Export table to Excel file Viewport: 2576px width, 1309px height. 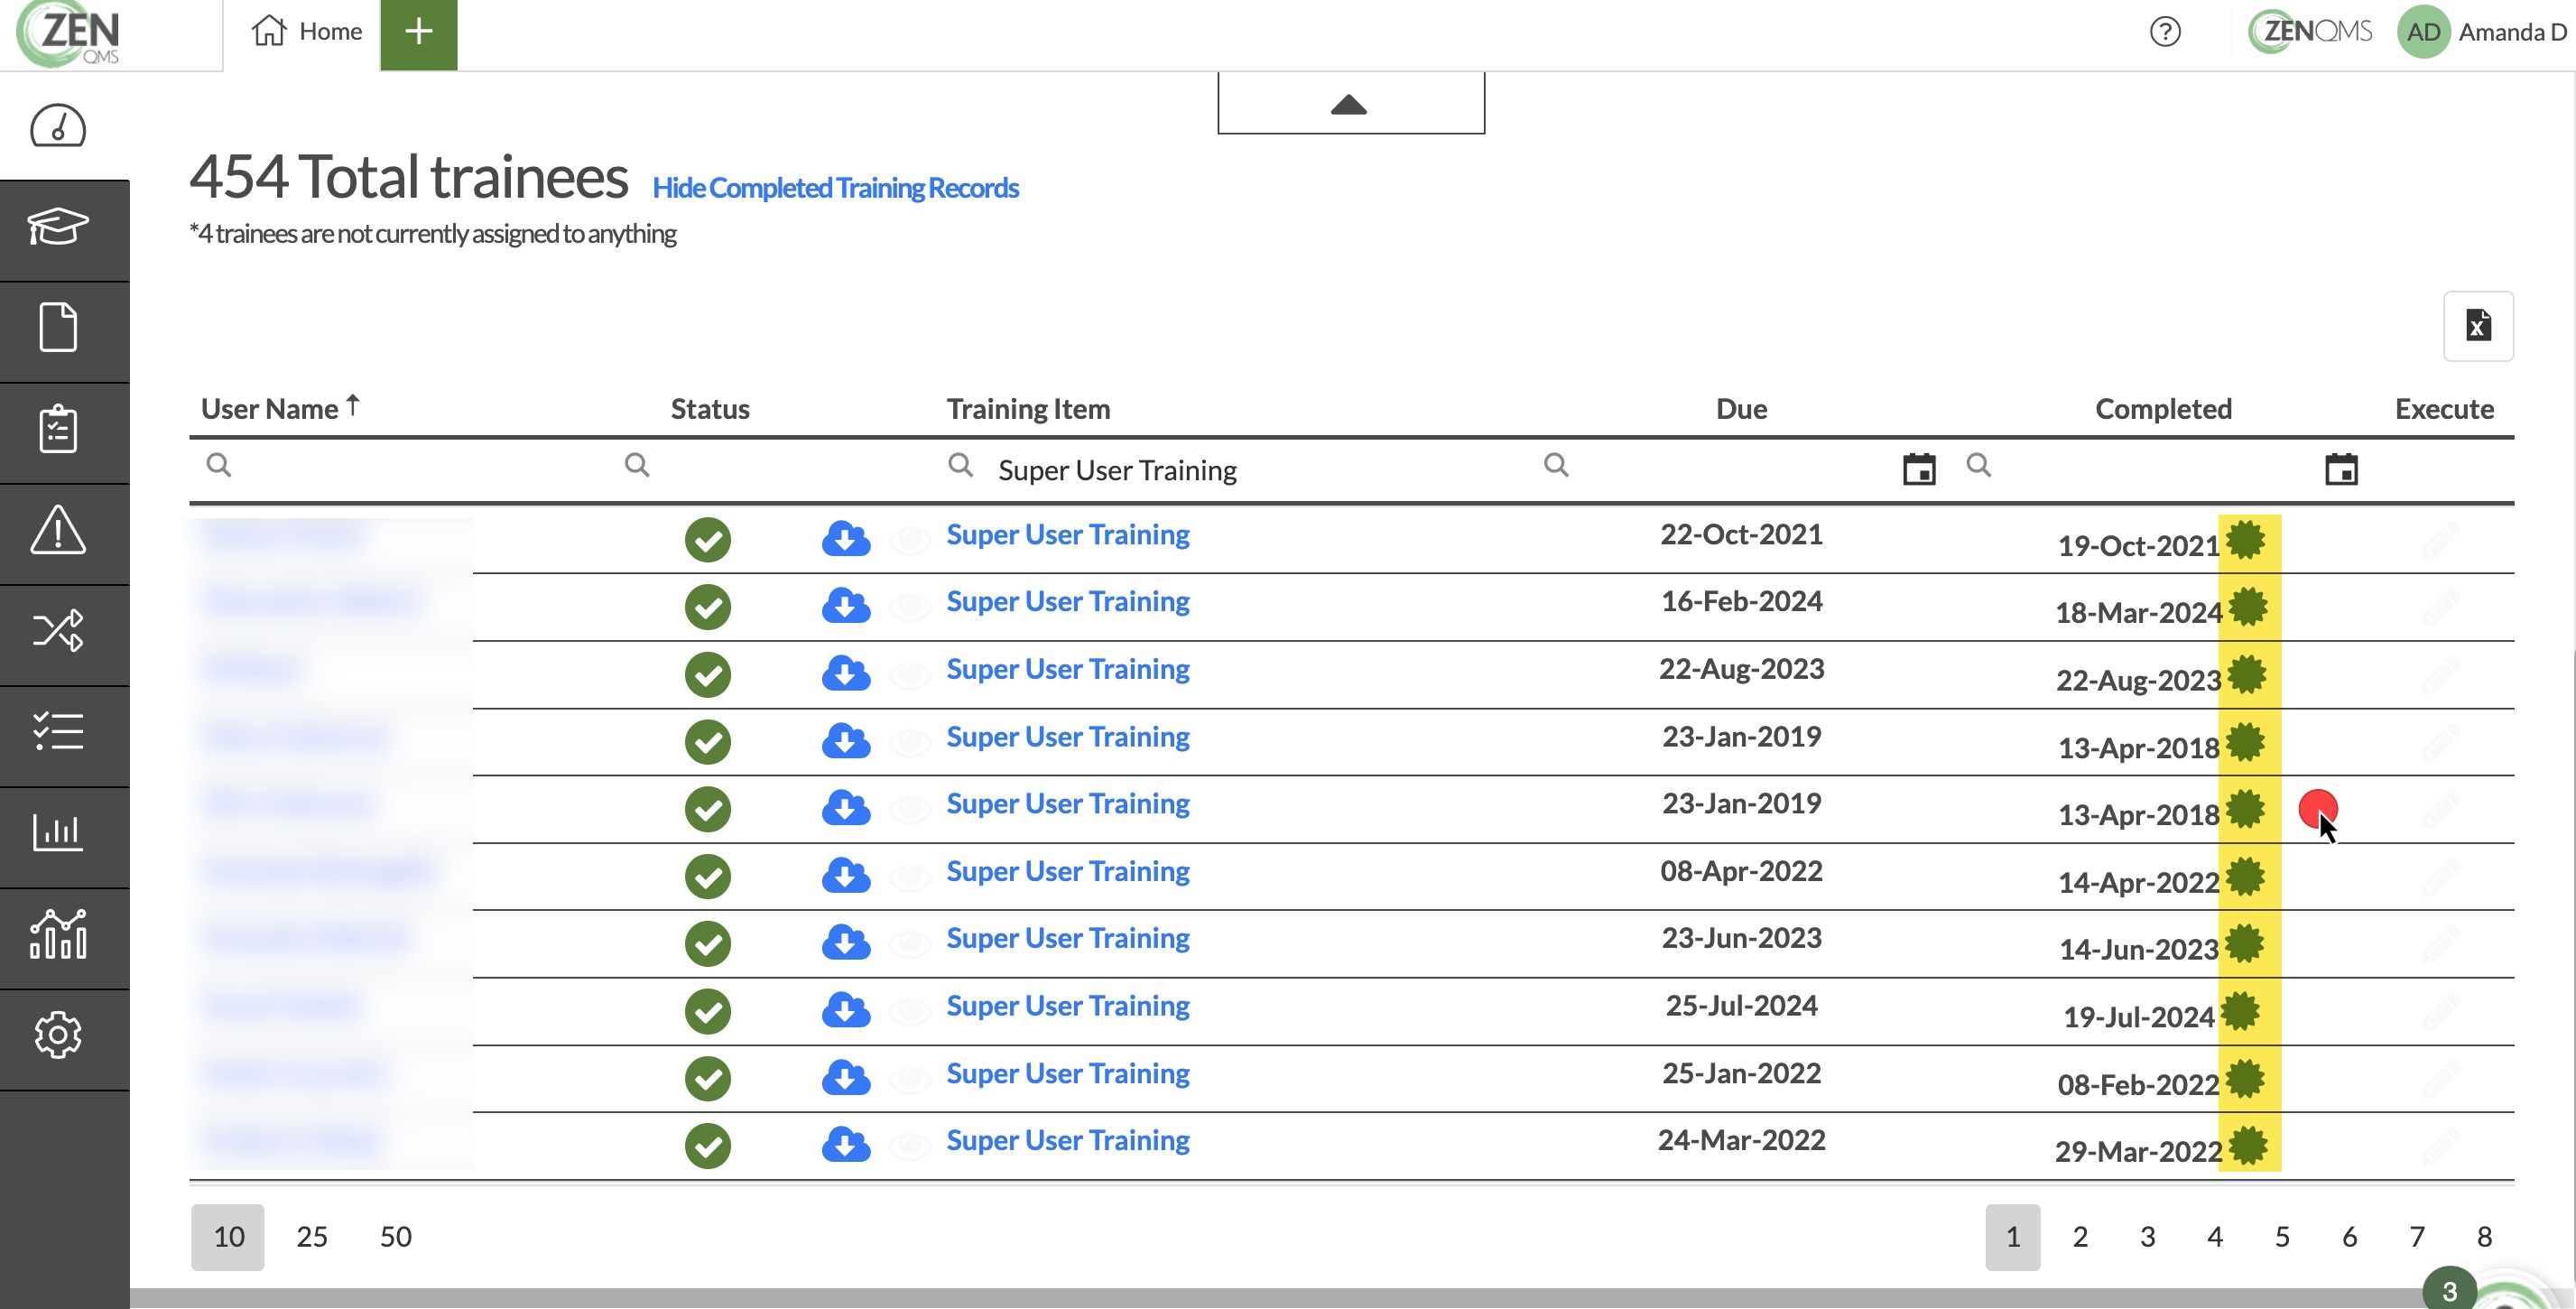click(2478, 326)
